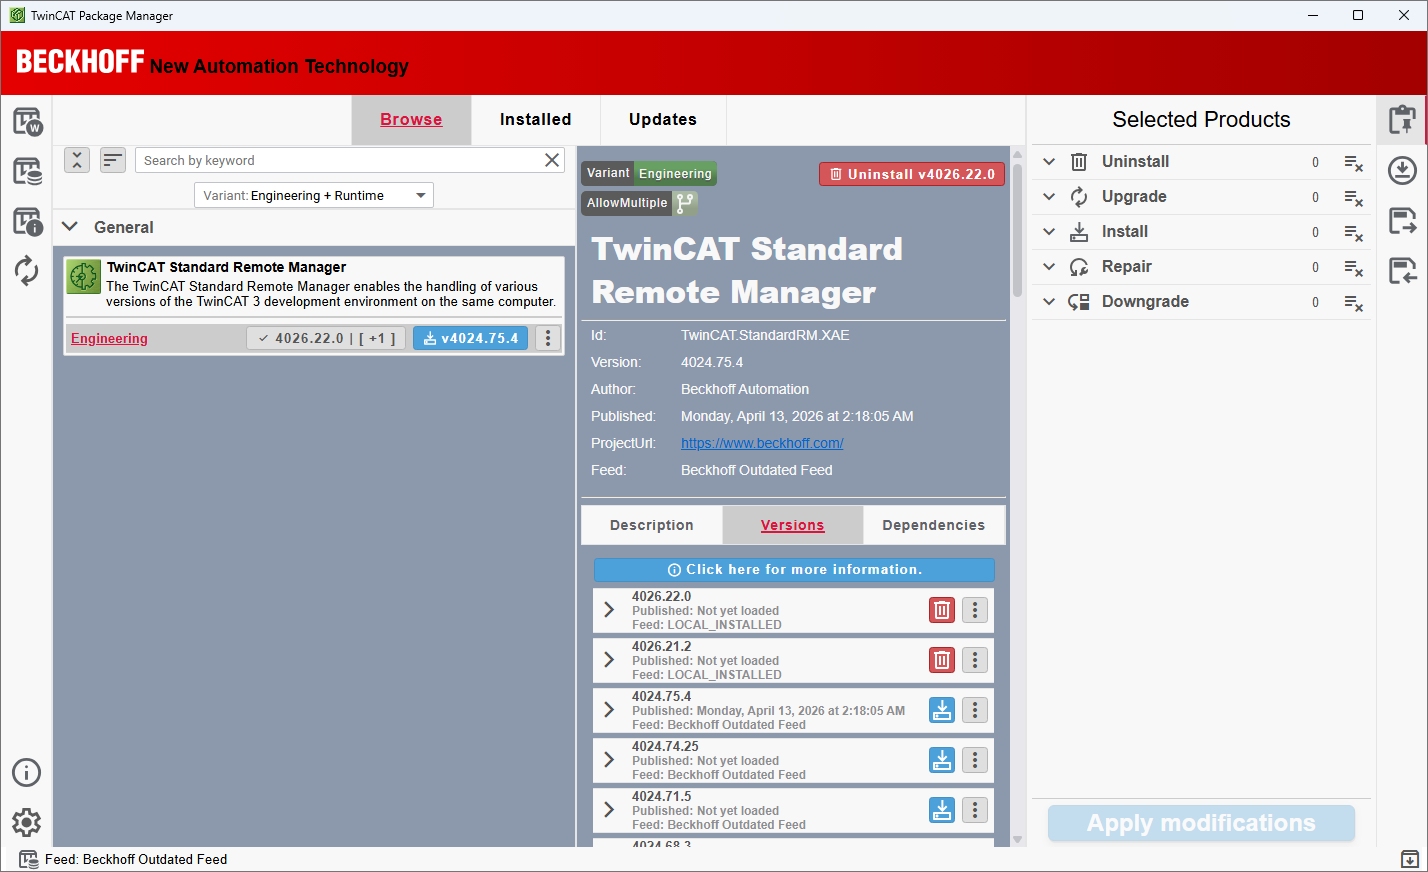Download version 4024.71.5 from the versions list

(942, 810)
